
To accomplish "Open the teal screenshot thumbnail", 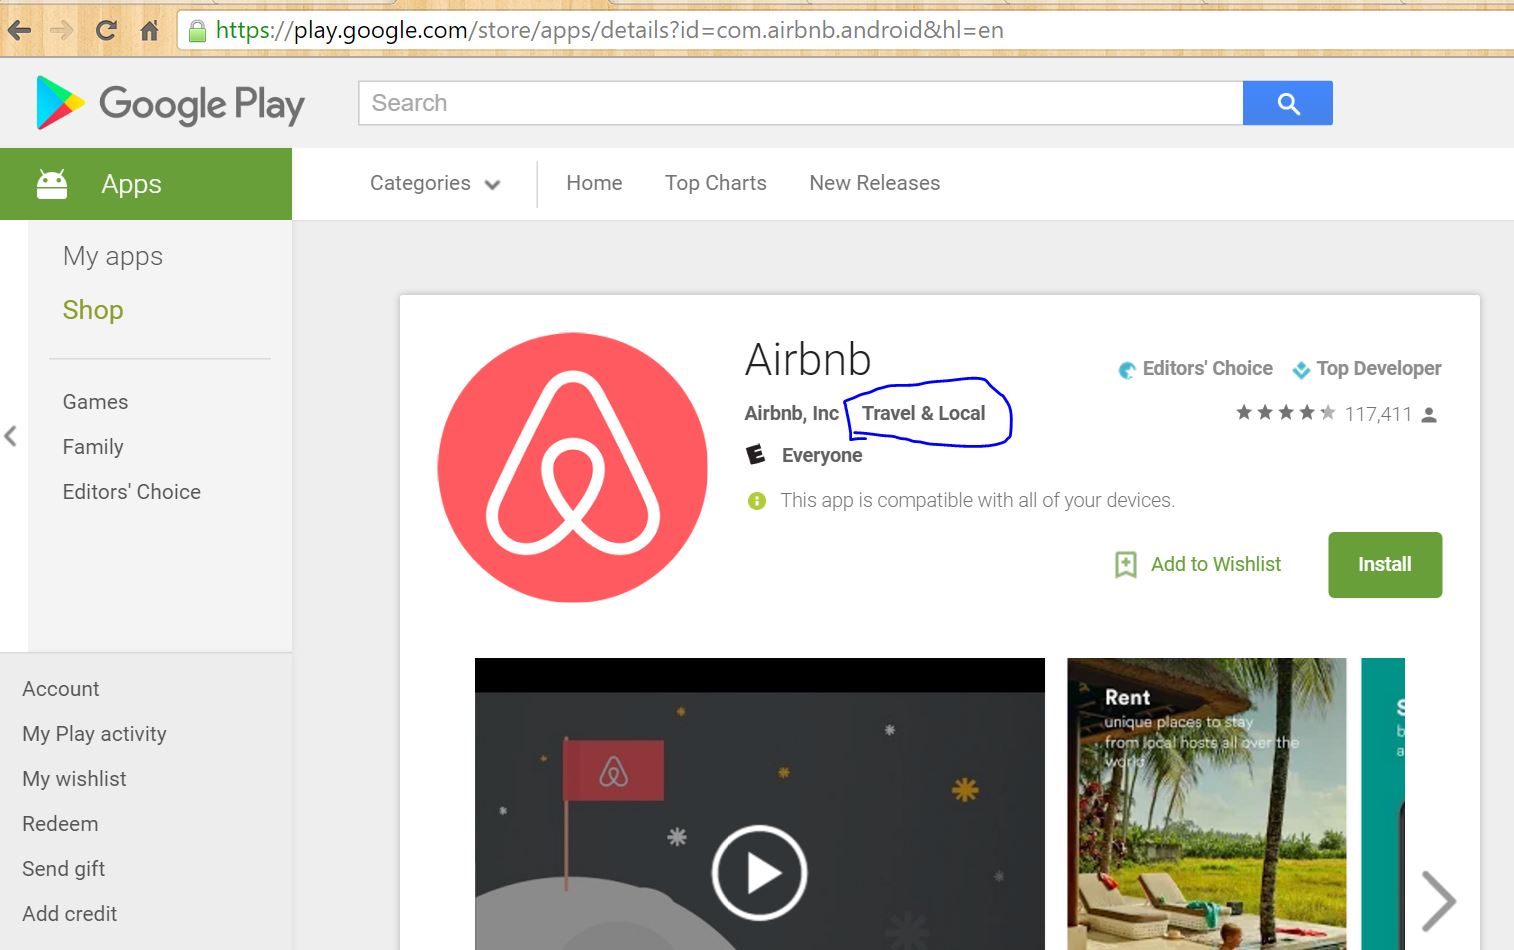I will click(1383, 804).
